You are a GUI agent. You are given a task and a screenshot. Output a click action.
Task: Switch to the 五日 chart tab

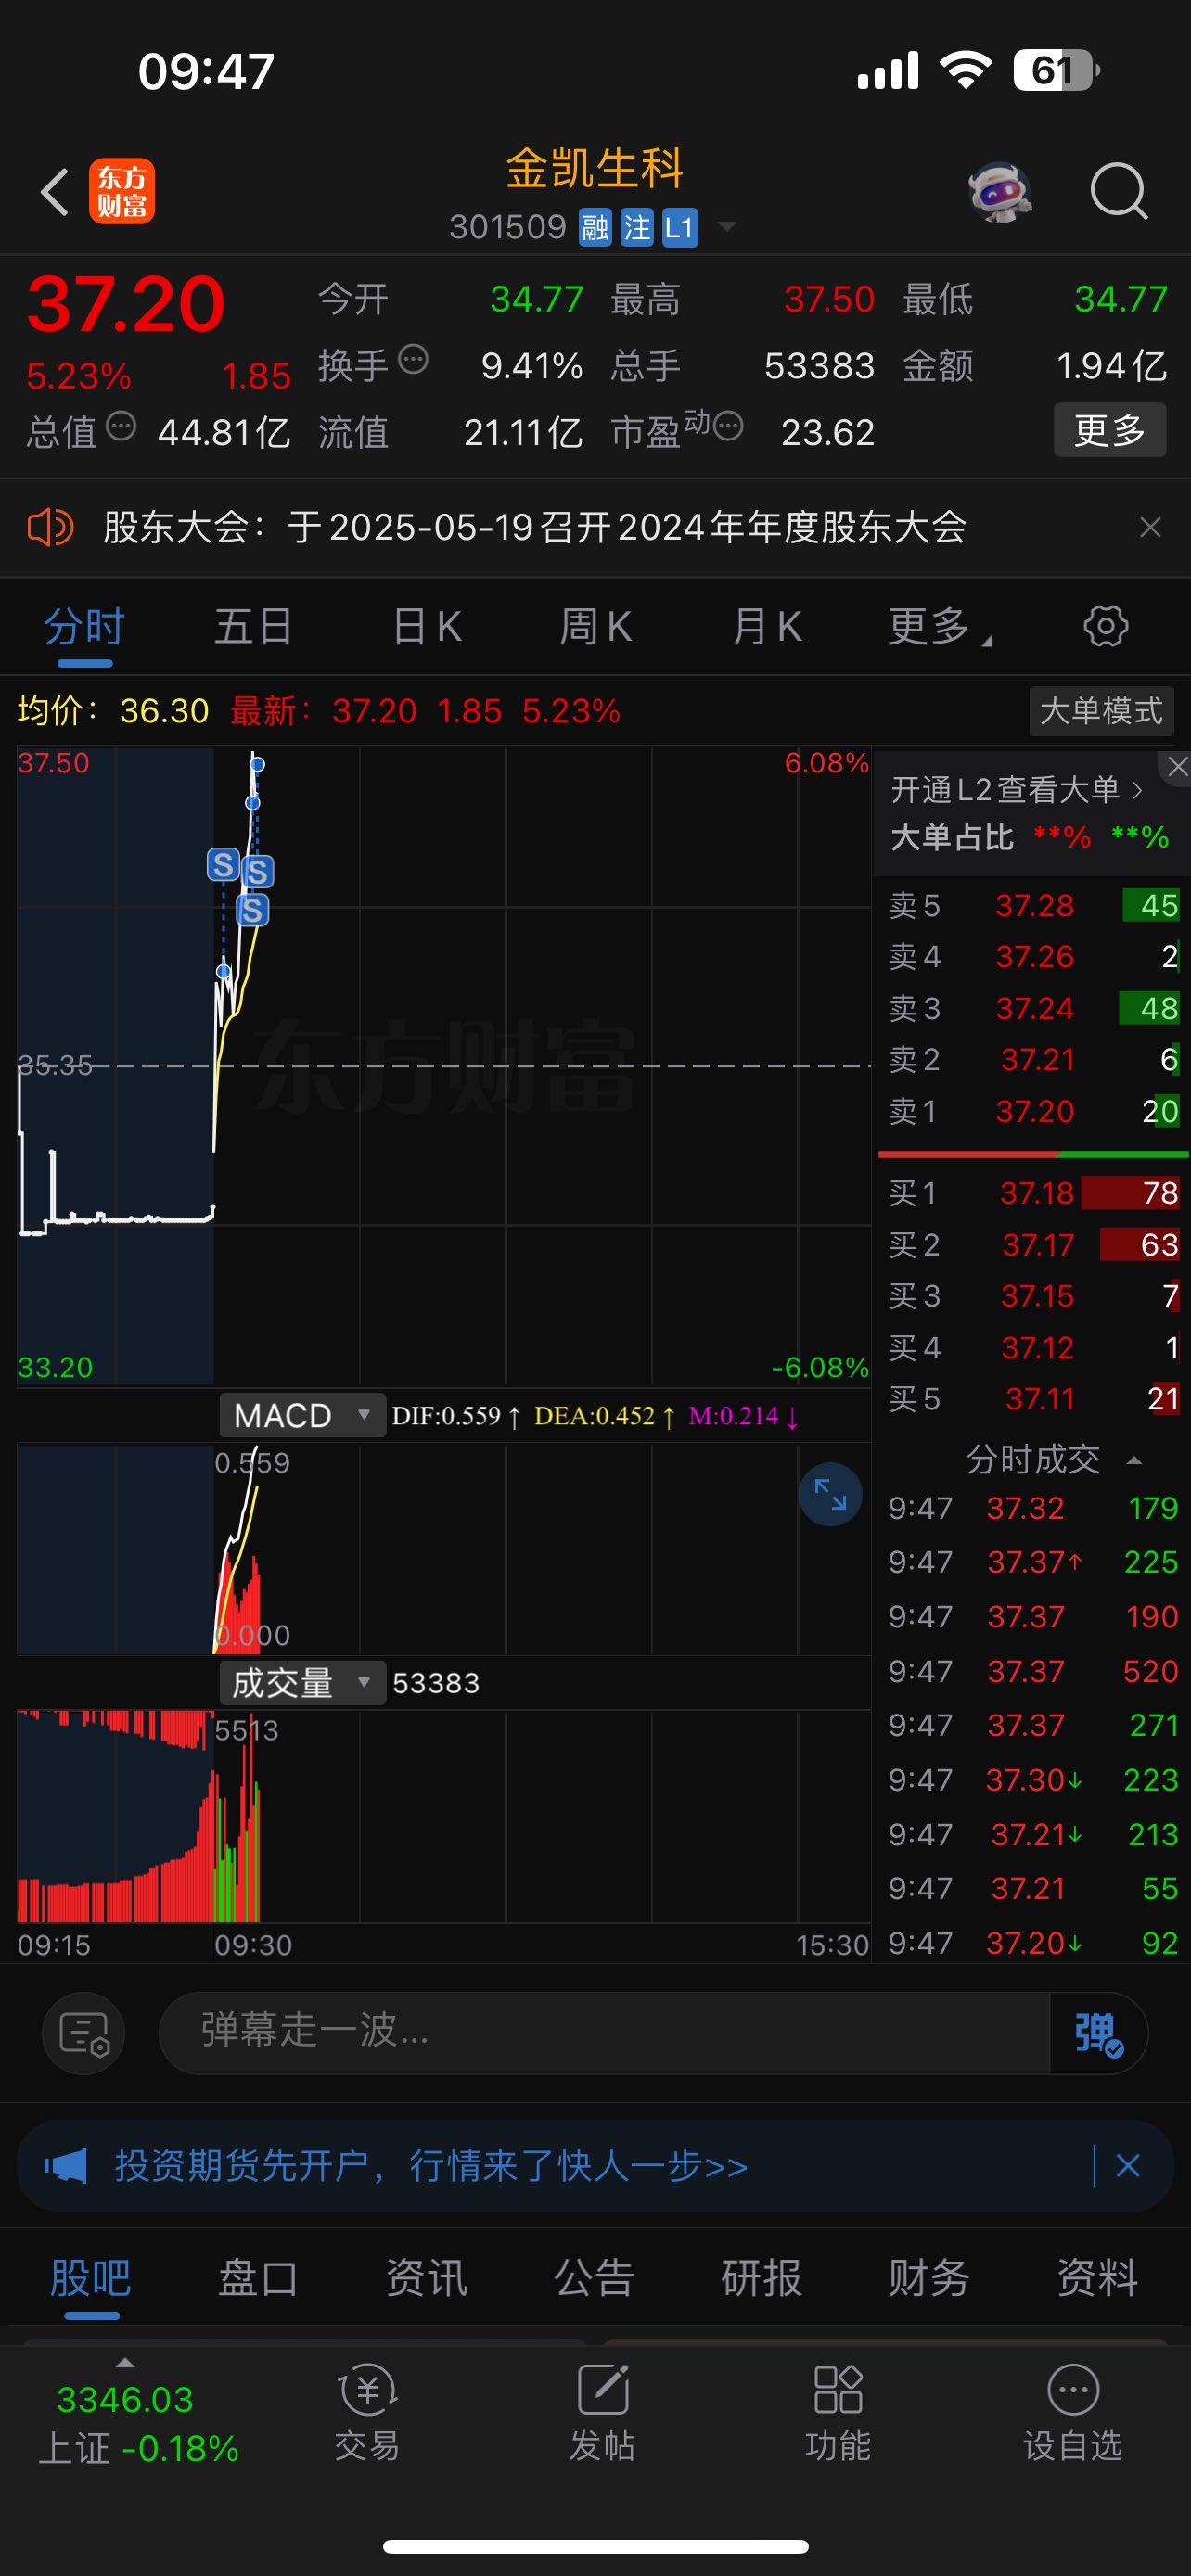coord(253,627)
